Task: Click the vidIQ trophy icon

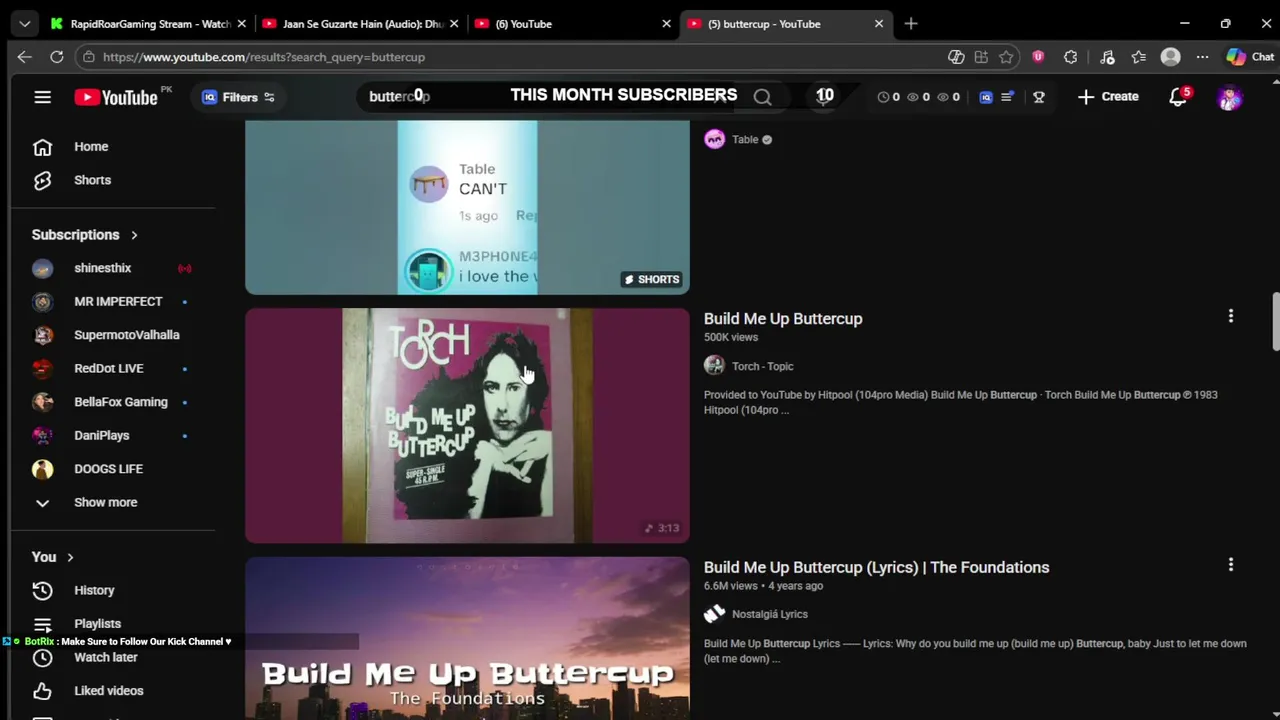Action: (1039, 97)
